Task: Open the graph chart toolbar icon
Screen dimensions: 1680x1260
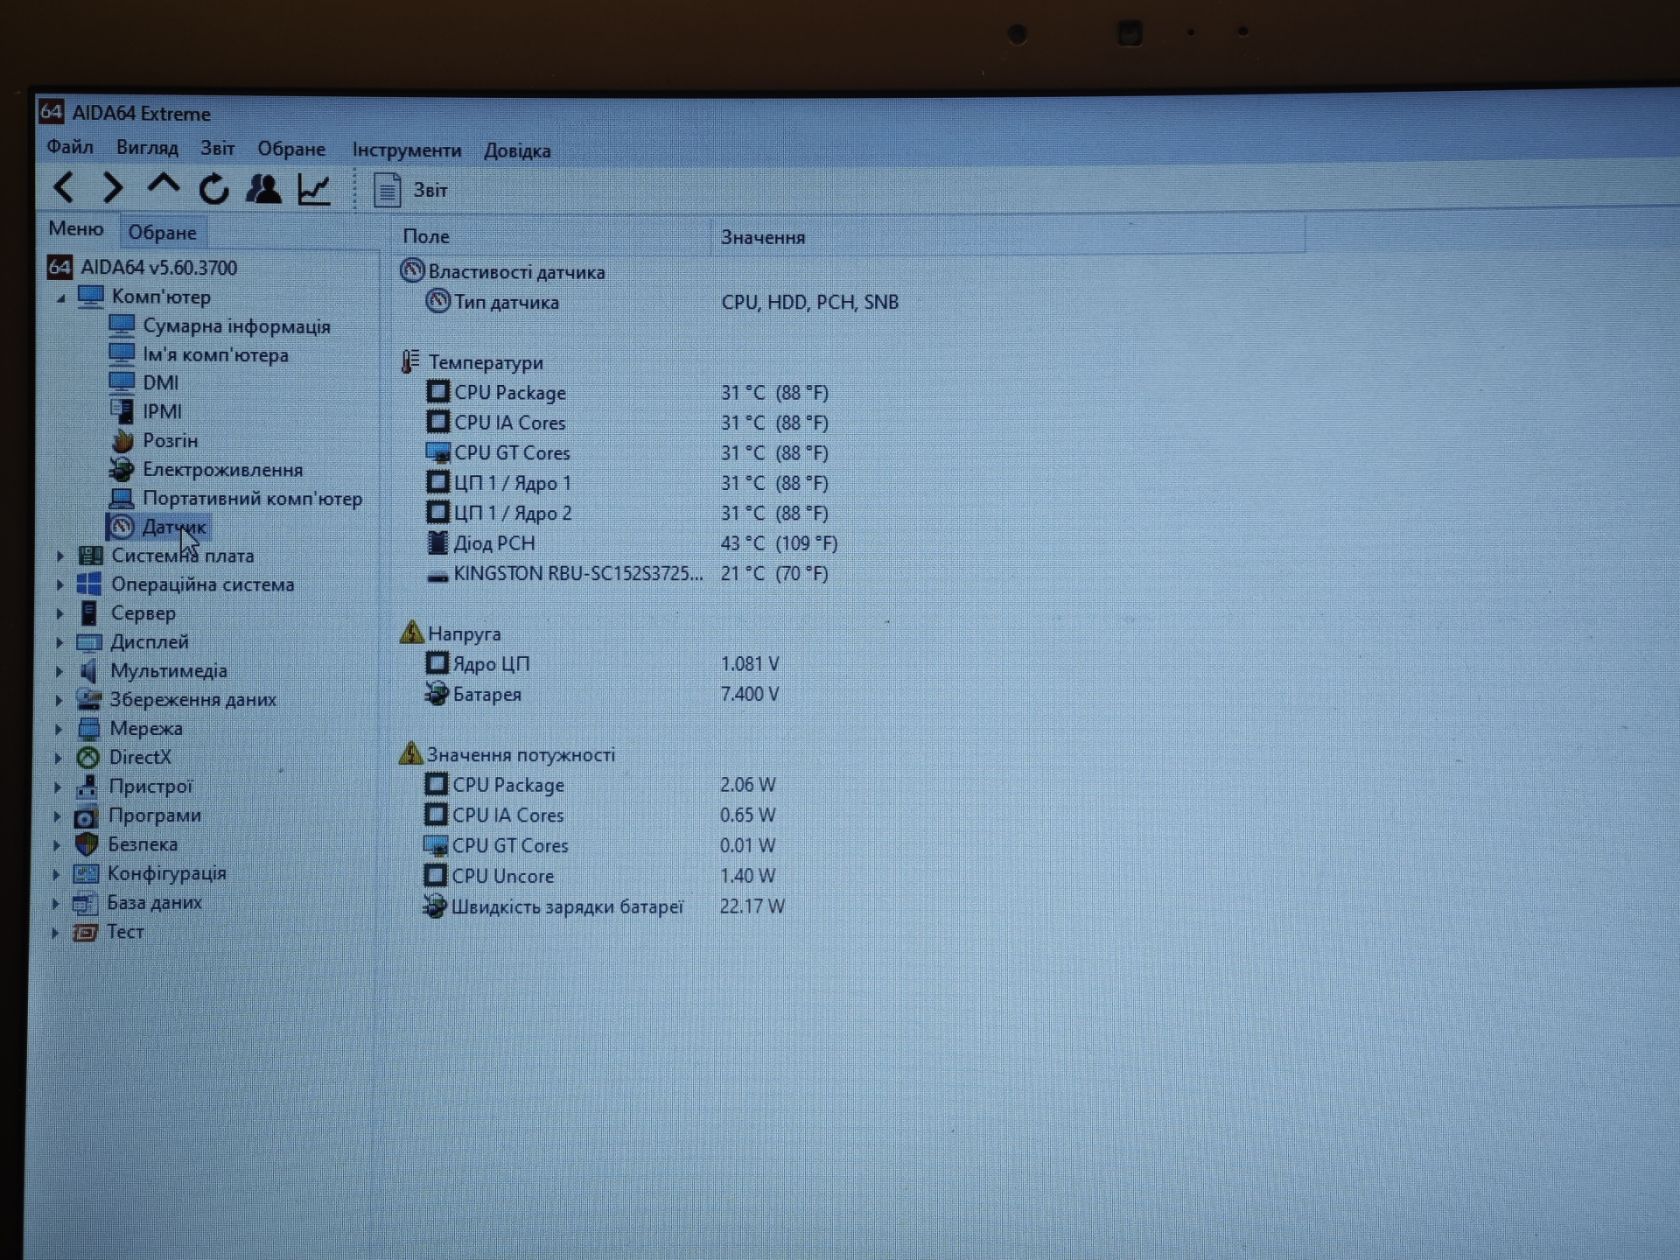Action: click(314, 189)
